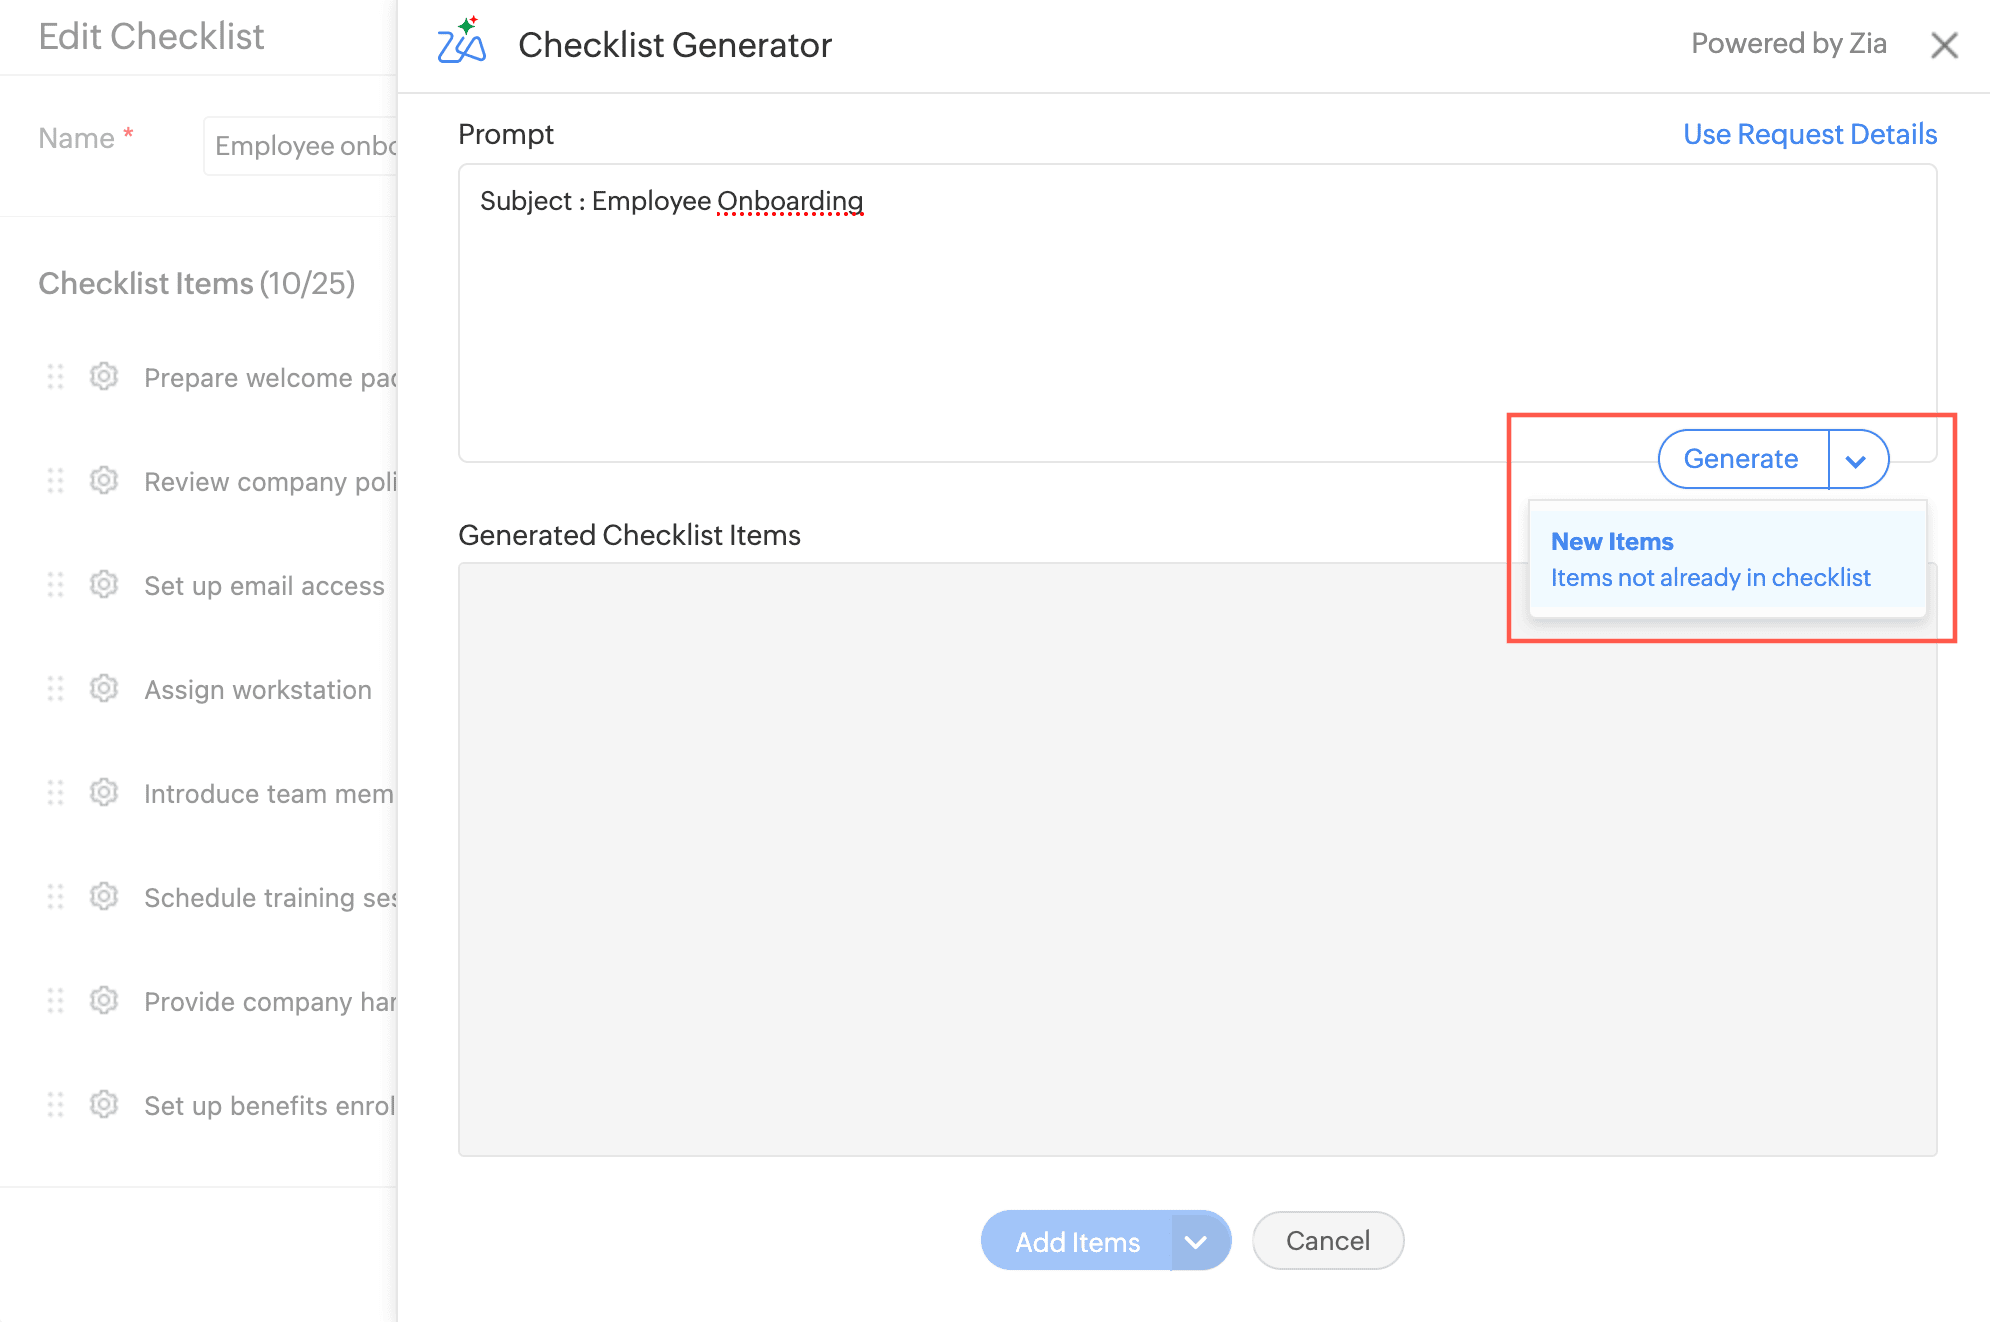Click gear icon for Review company policies item
The height and width of the screenshot is (1322, 1990).
[x=104, y=481]
